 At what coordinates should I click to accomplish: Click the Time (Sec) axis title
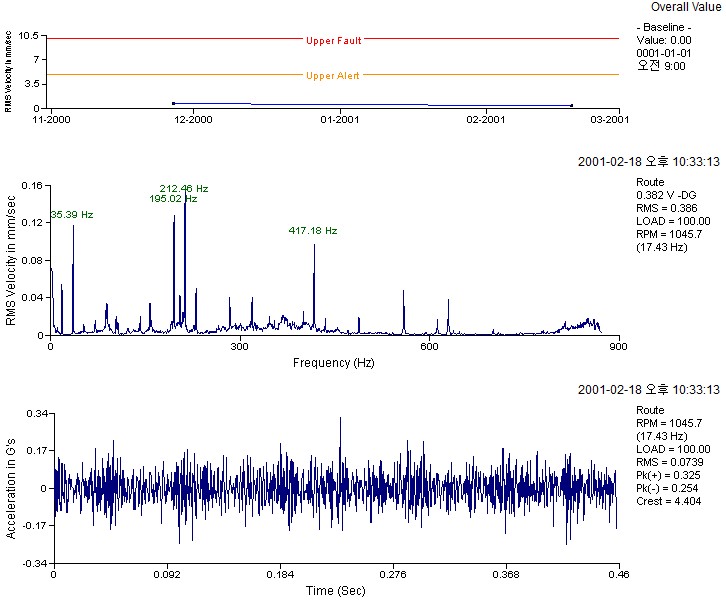(x=335, y=590)
